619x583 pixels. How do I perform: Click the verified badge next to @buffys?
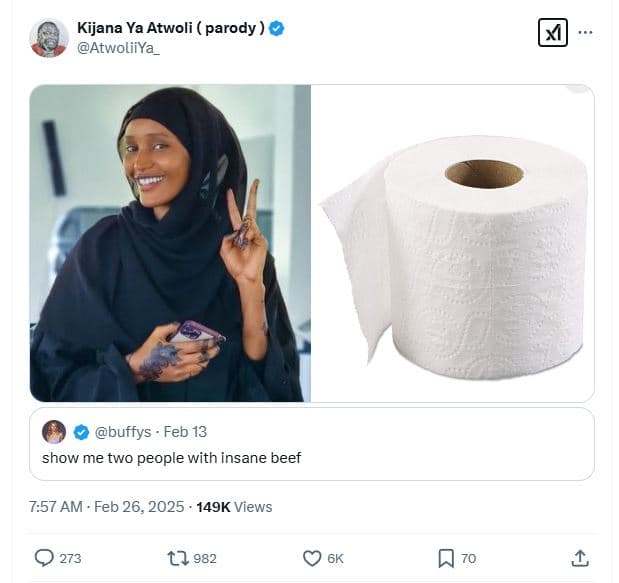pyautogui.click(x=82, y=432)
